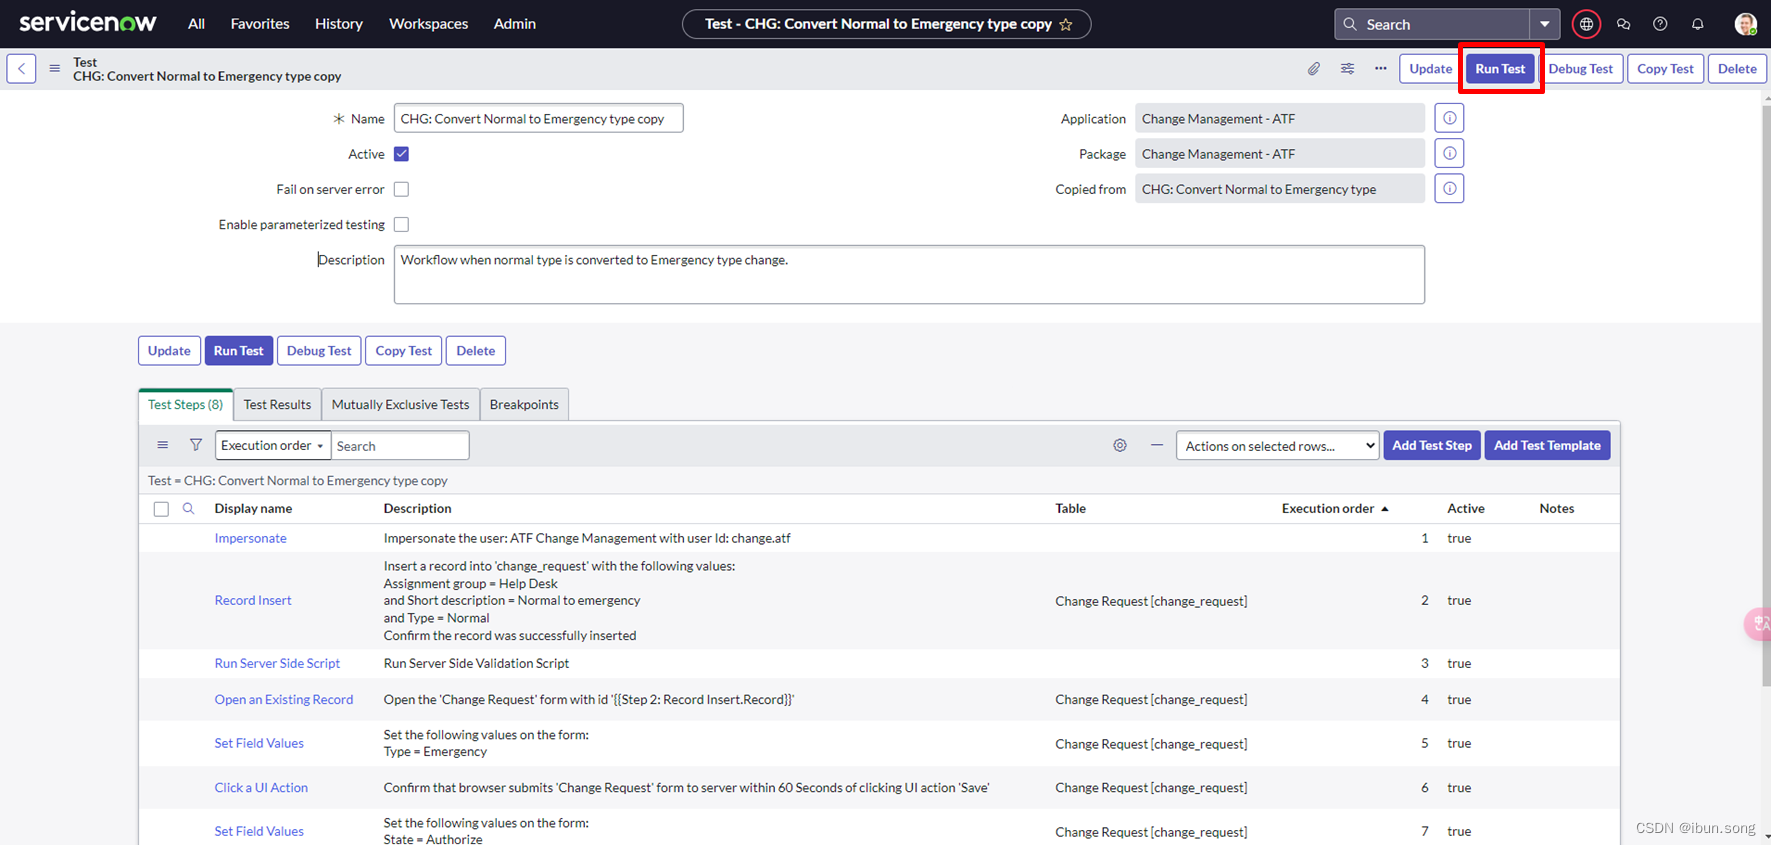Open the Favorites menu

pyautogui.click(x=260, y=24)
